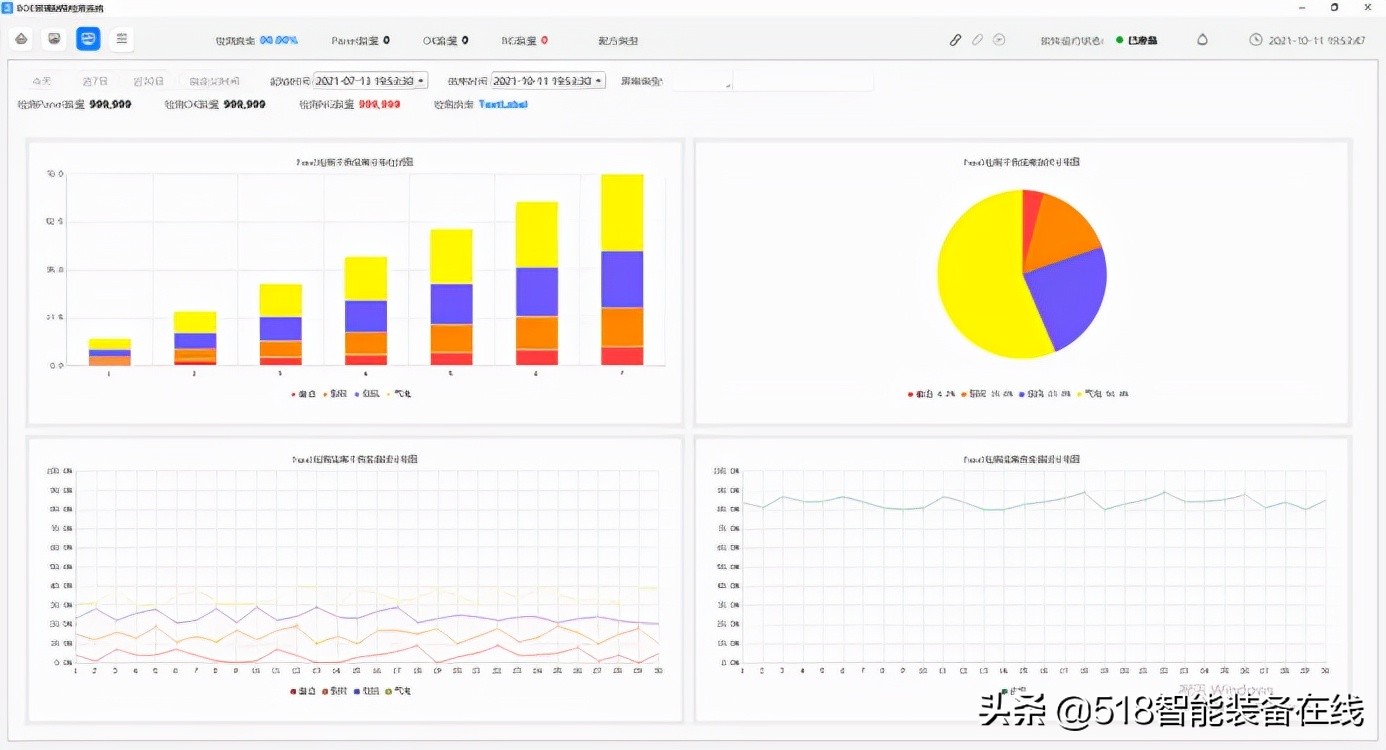Click the date-time text in top right

1317,41
